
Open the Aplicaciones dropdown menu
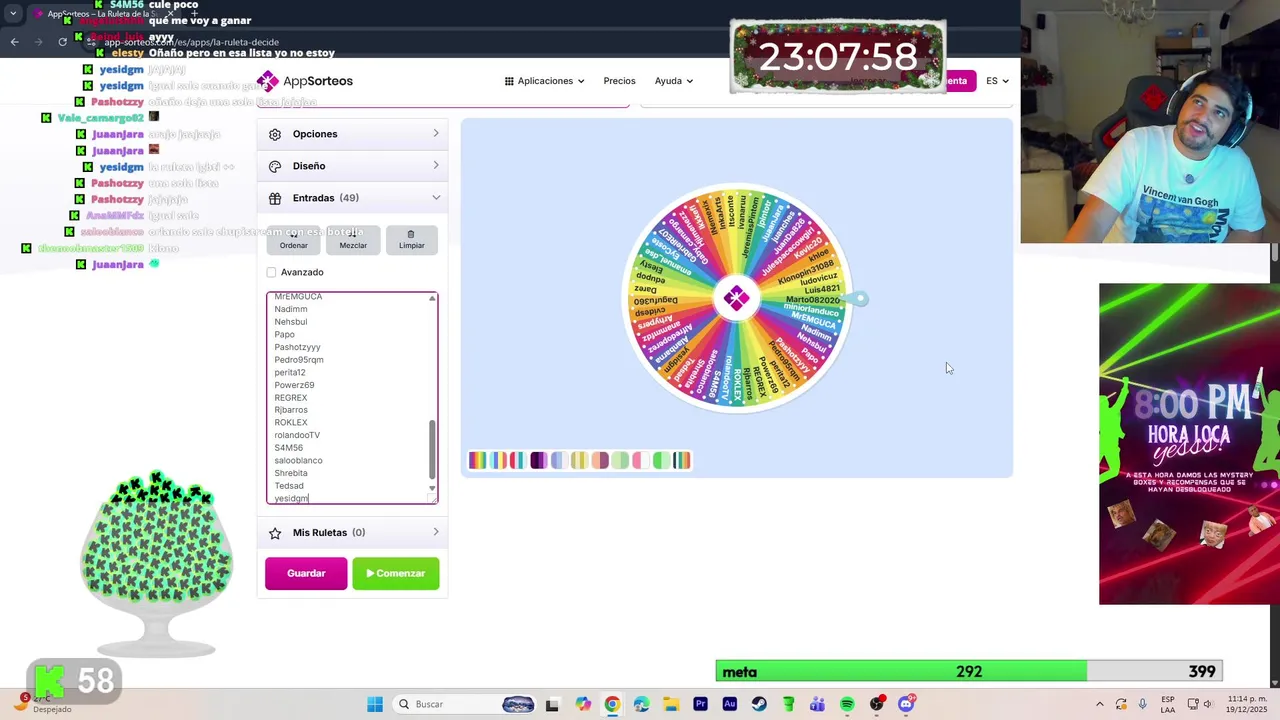click(544, 81)
